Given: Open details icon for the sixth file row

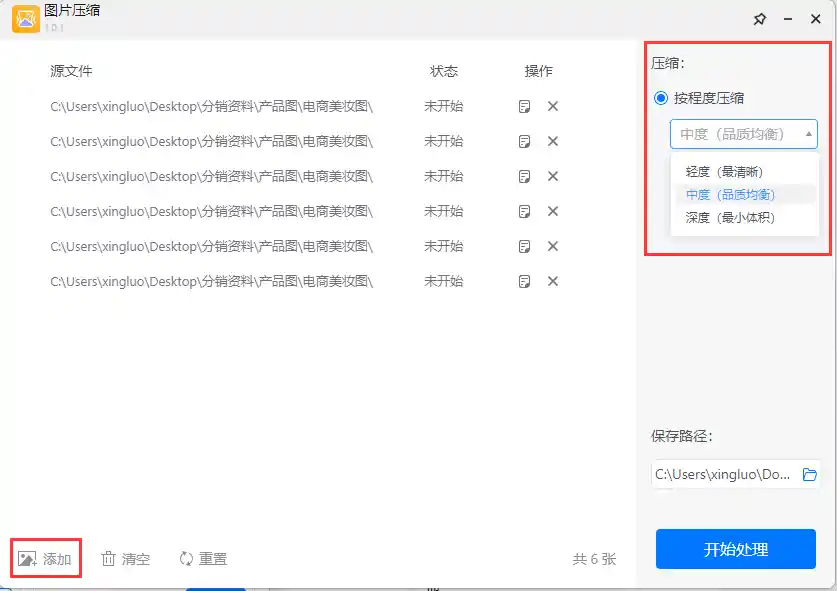Looking at the screenshot, I should [524, 281].
